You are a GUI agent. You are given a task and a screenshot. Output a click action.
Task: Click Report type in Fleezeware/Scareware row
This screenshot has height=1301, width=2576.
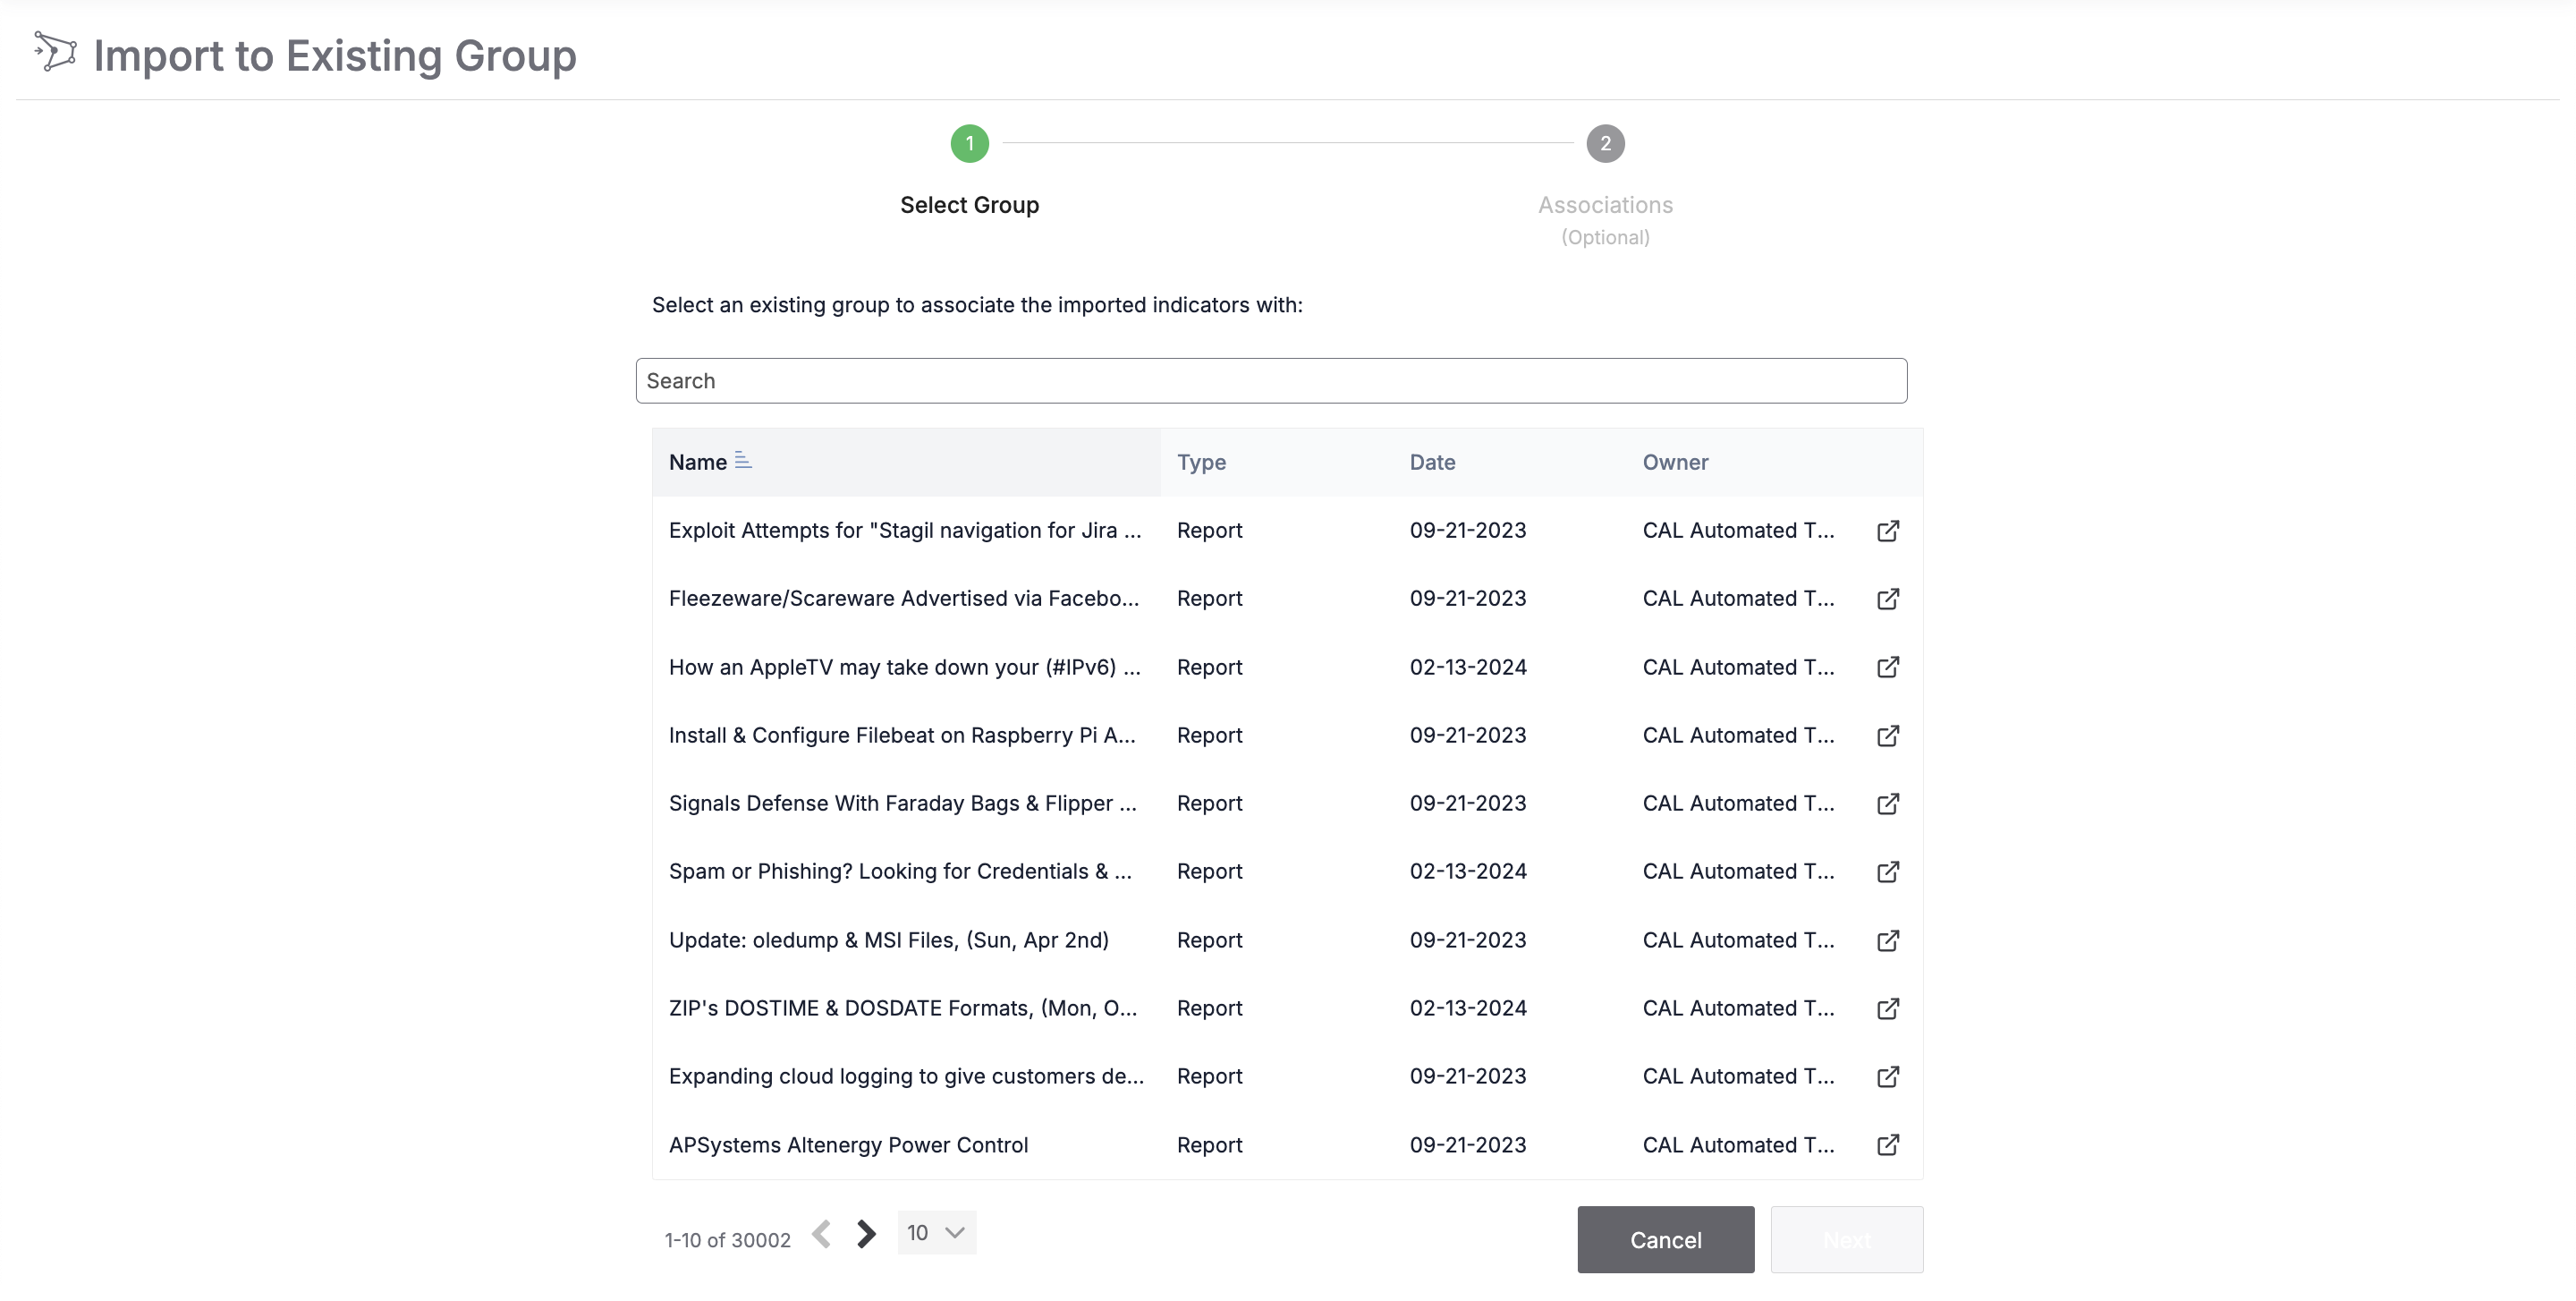click(x=1209, y=599)
